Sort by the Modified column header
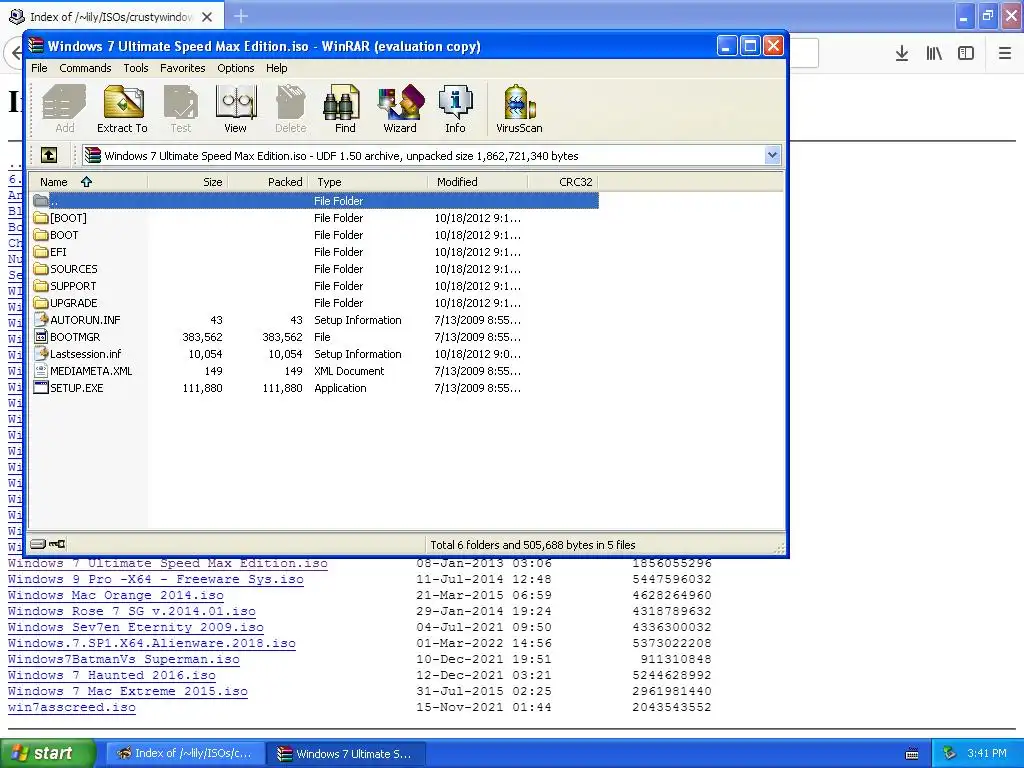The width and height of the screenshot is (1024, 768). 477,182
